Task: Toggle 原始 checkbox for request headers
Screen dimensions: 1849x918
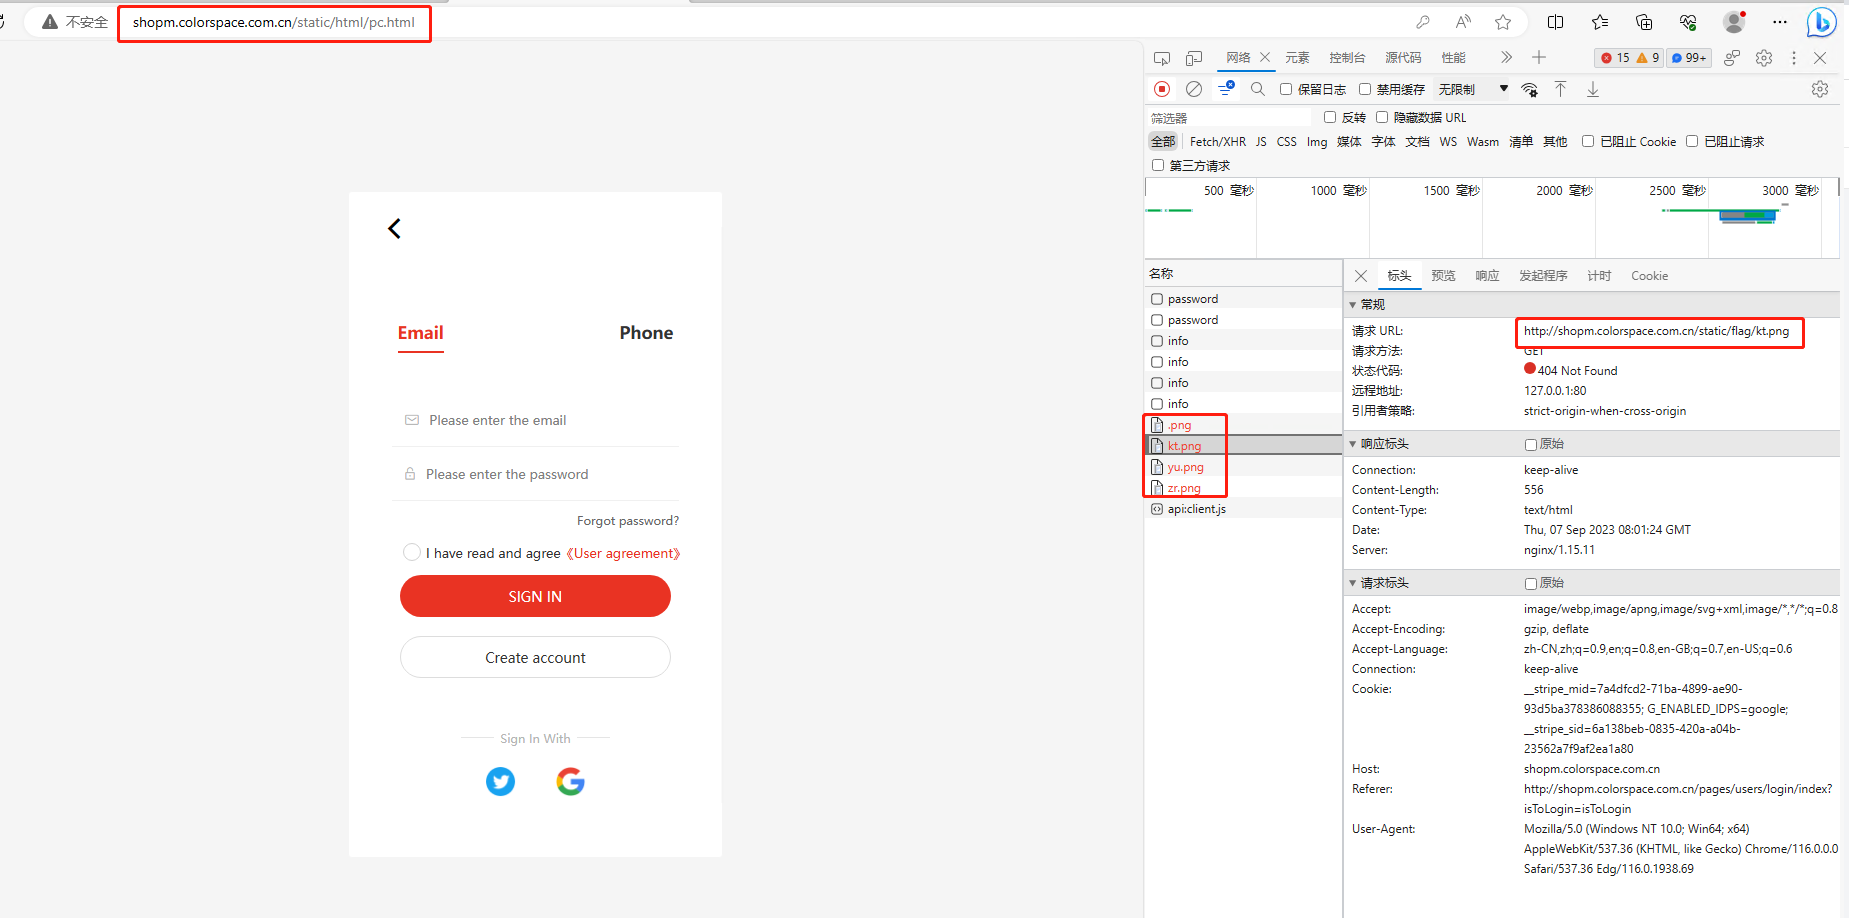Action: [x=1531, y=583]
